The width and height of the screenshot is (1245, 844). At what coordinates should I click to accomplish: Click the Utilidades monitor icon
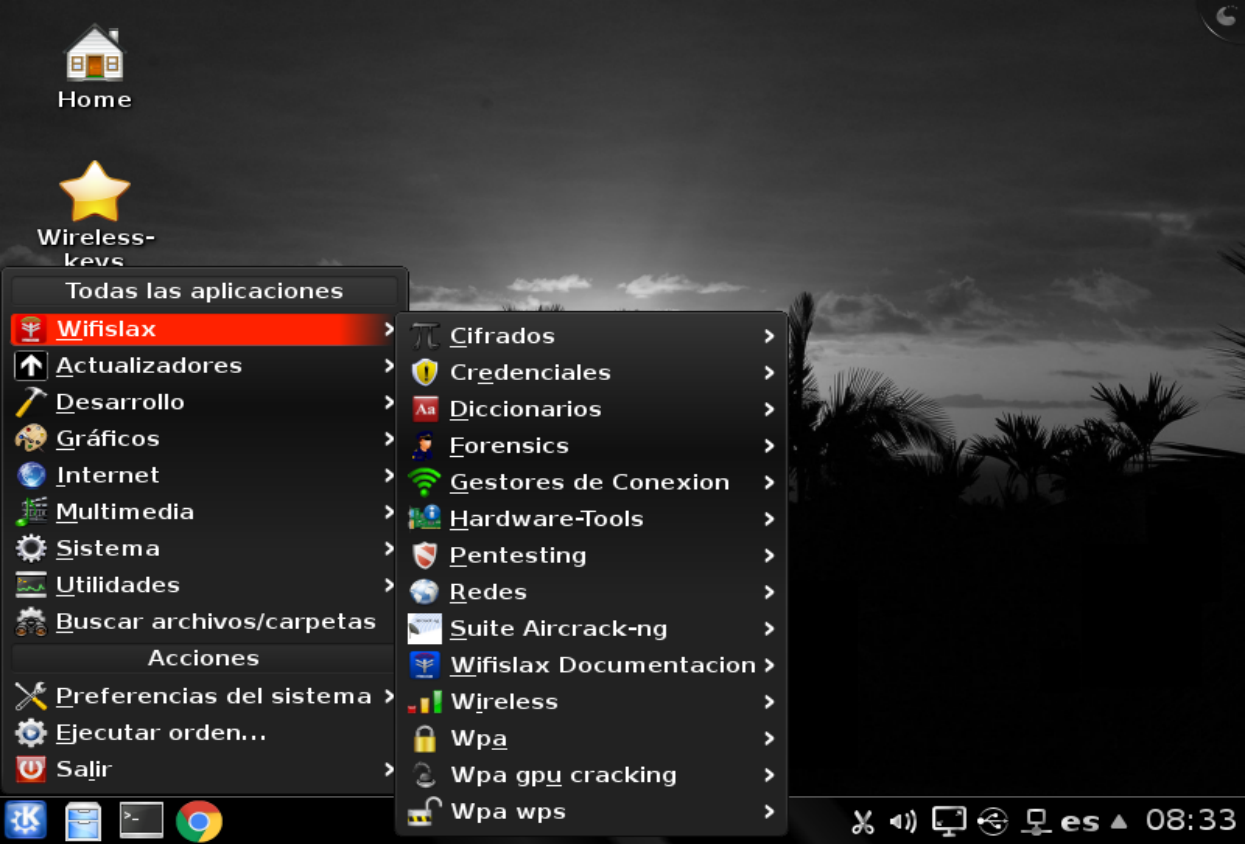pyautogui.click(x=31, y=585)
